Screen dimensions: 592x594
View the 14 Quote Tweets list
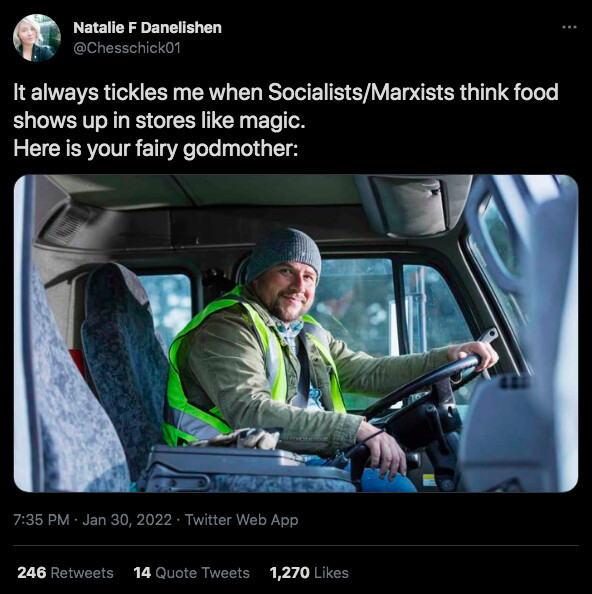coord(191,573)
